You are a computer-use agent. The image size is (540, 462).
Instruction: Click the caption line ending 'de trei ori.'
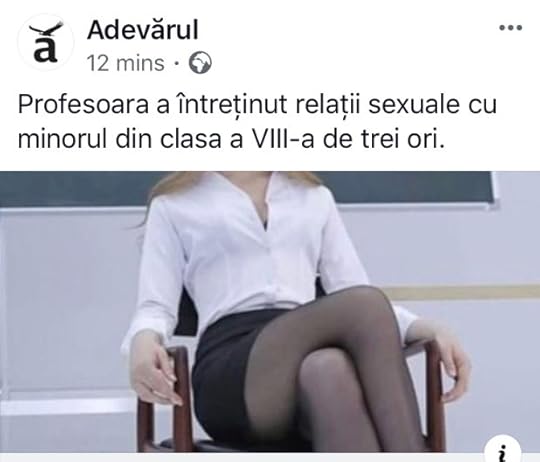pyautogui.click(x=231, y=139)
